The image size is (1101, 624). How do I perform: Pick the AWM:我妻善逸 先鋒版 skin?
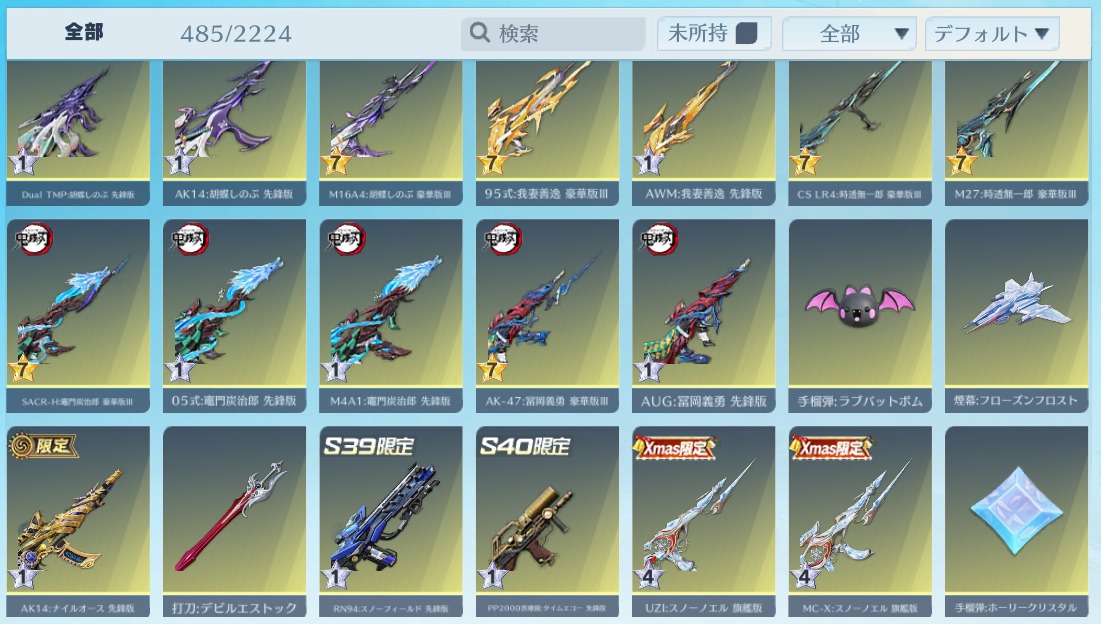coord(704,133)
